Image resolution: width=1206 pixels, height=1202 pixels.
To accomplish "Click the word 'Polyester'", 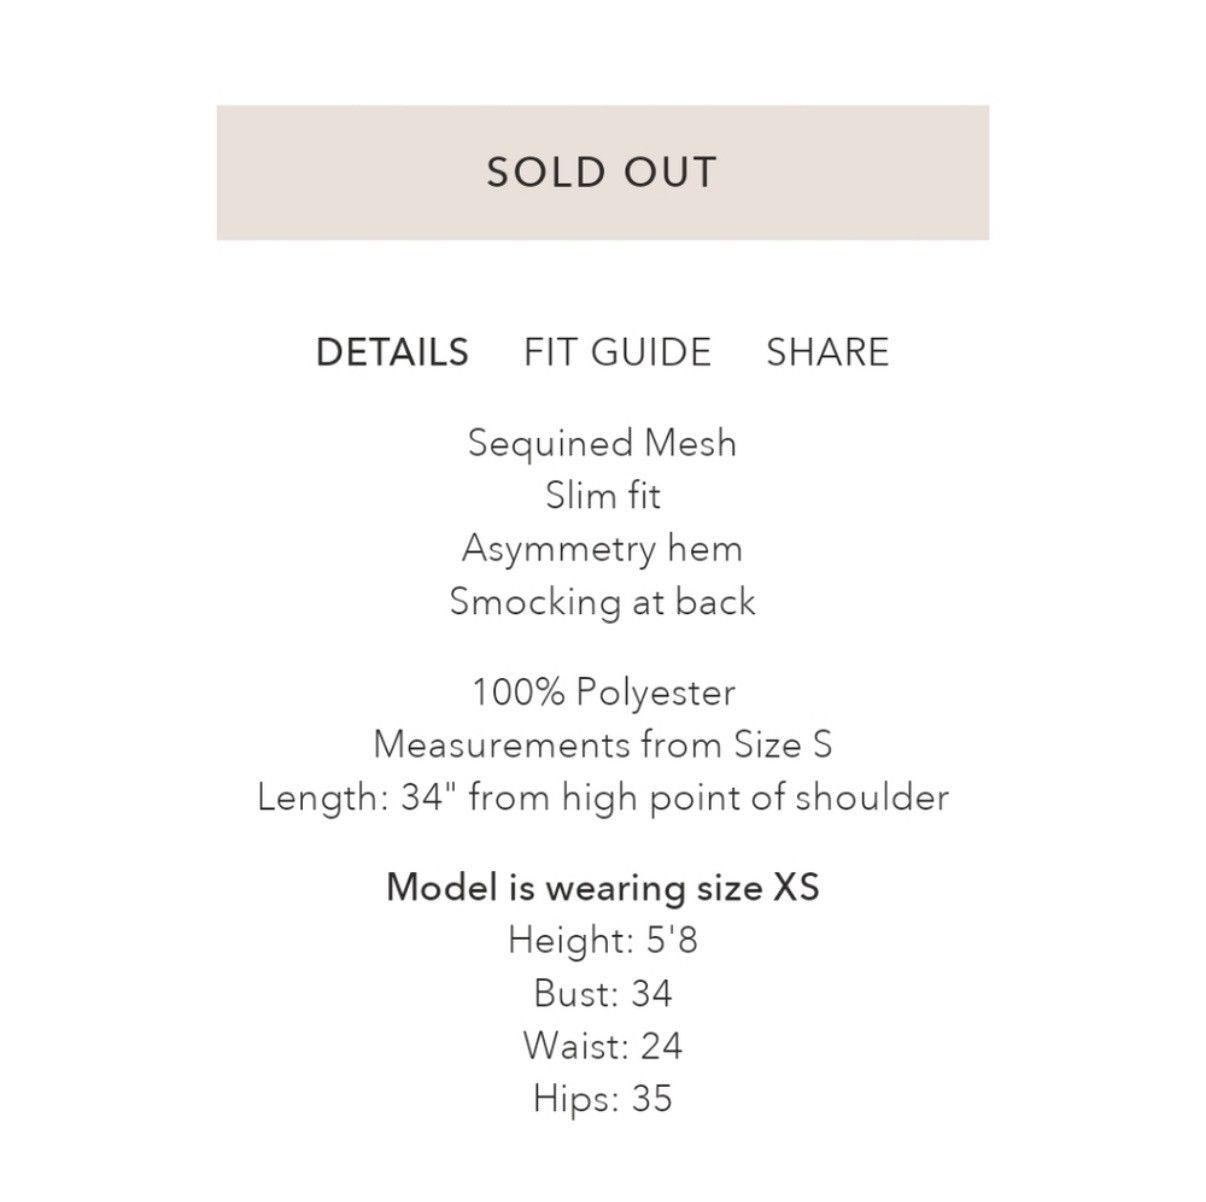I will (x=656, y=692).
